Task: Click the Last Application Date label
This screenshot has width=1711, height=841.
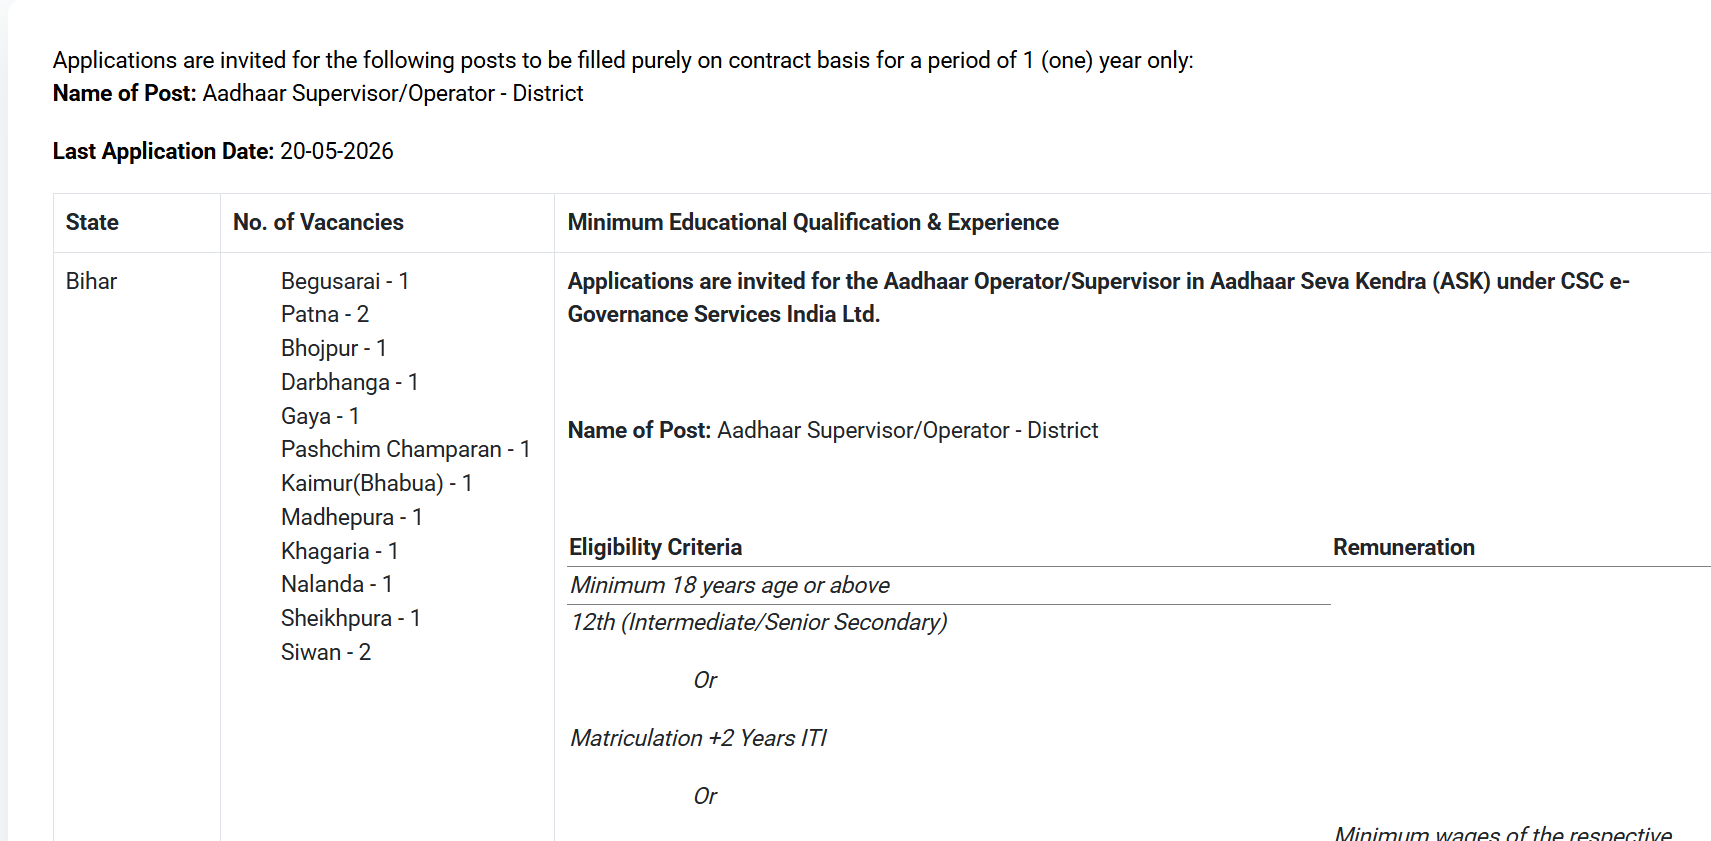Action: pyautogui.click(x=163, y=151)
